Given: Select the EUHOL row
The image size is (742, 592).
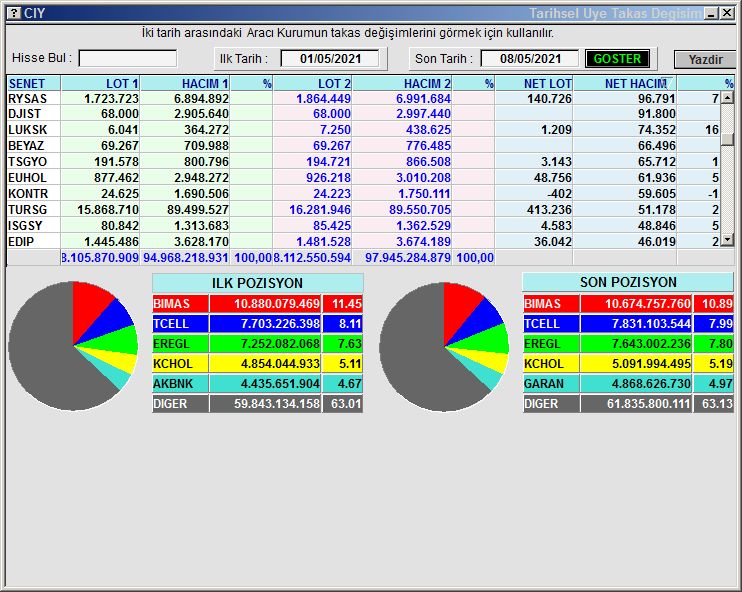Looking at the screenshot, I should (364, 178).
